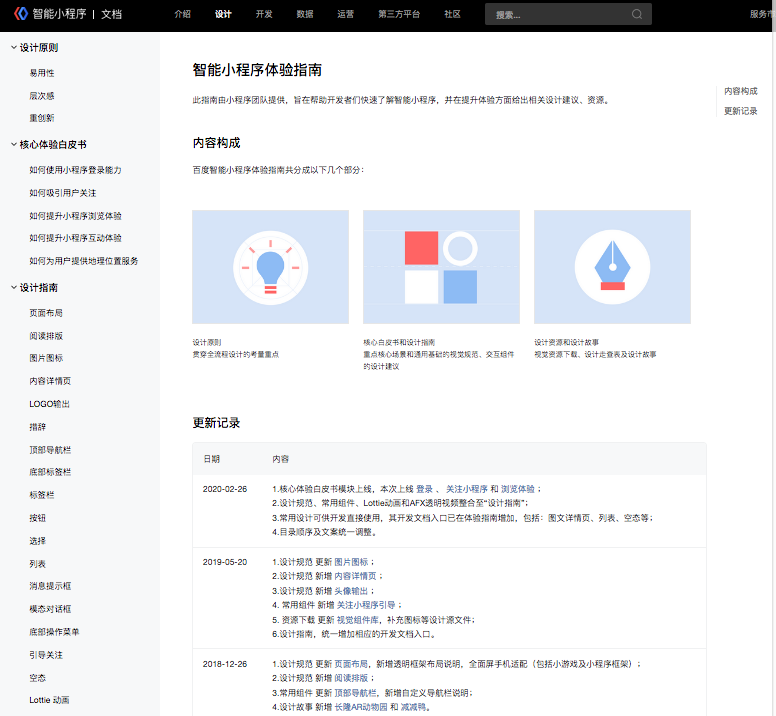The height and width of the screenshot is (716, 776).
Task: Select 按钮 in the sidebar
Action: (x=37, y=518)
